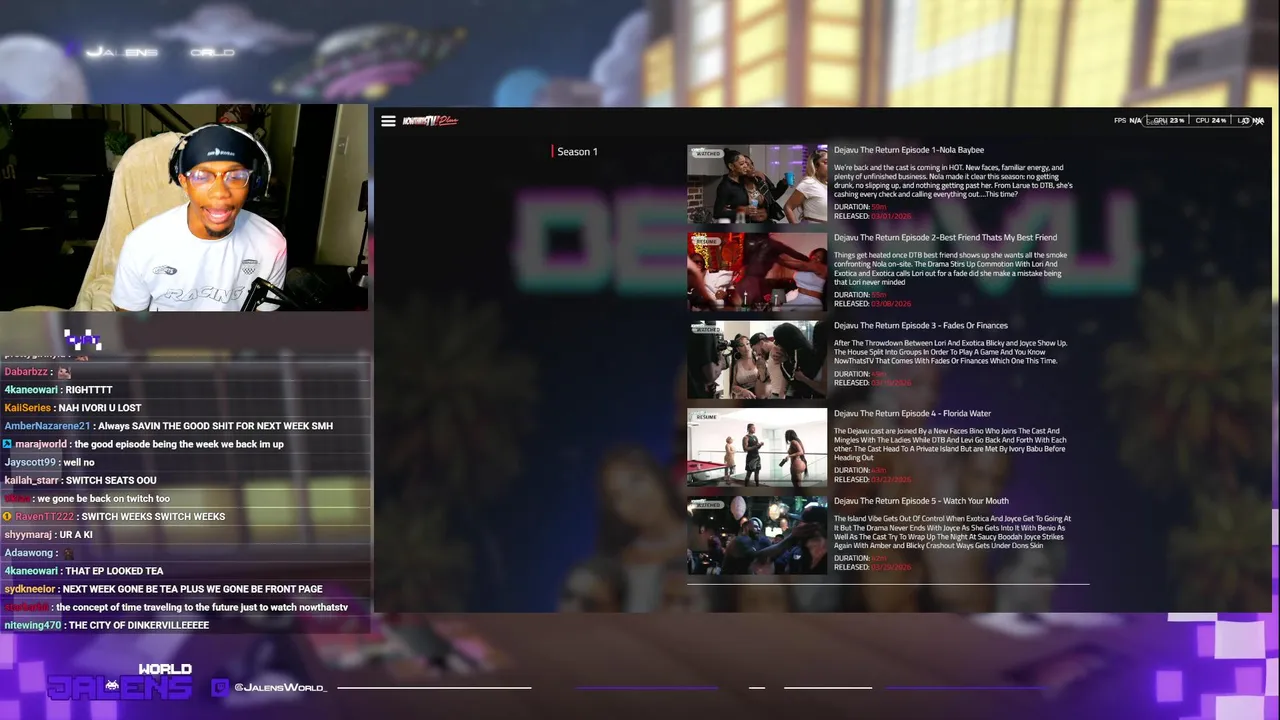Click chat message 'SWITCH WEEKS SWITCH WEEKS'
This screenshot has width=1280, height=720.
pyautogui.click(x=153, y=516)
